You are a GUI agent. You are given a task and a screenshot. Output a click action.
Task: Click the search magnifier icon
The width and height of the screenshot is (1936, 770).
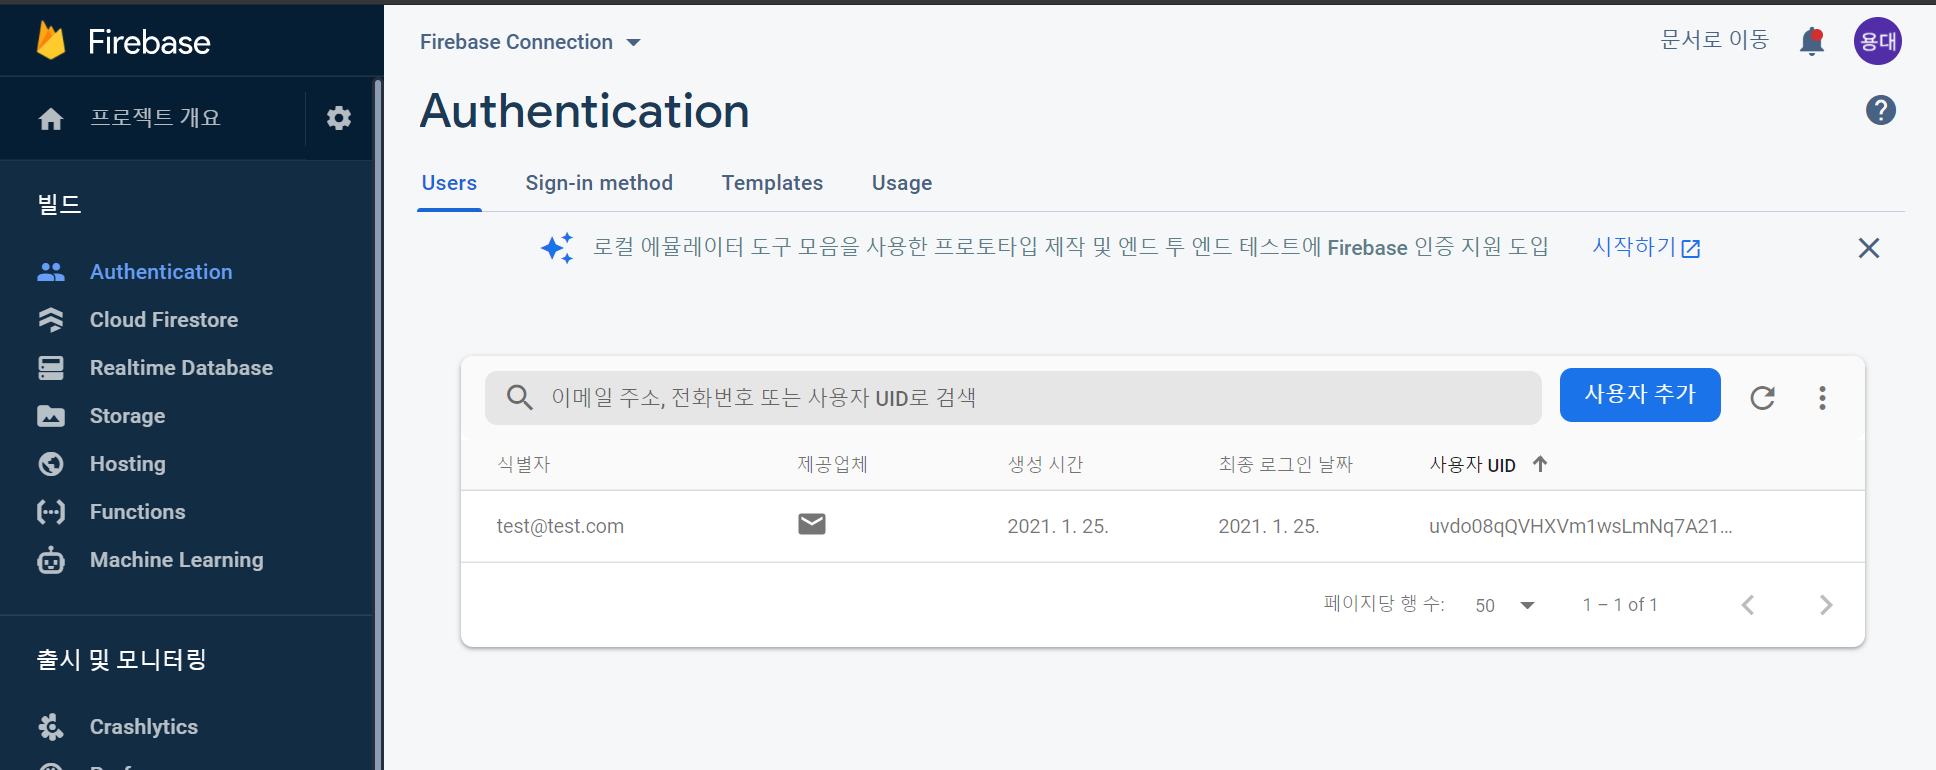click(519, 397)
